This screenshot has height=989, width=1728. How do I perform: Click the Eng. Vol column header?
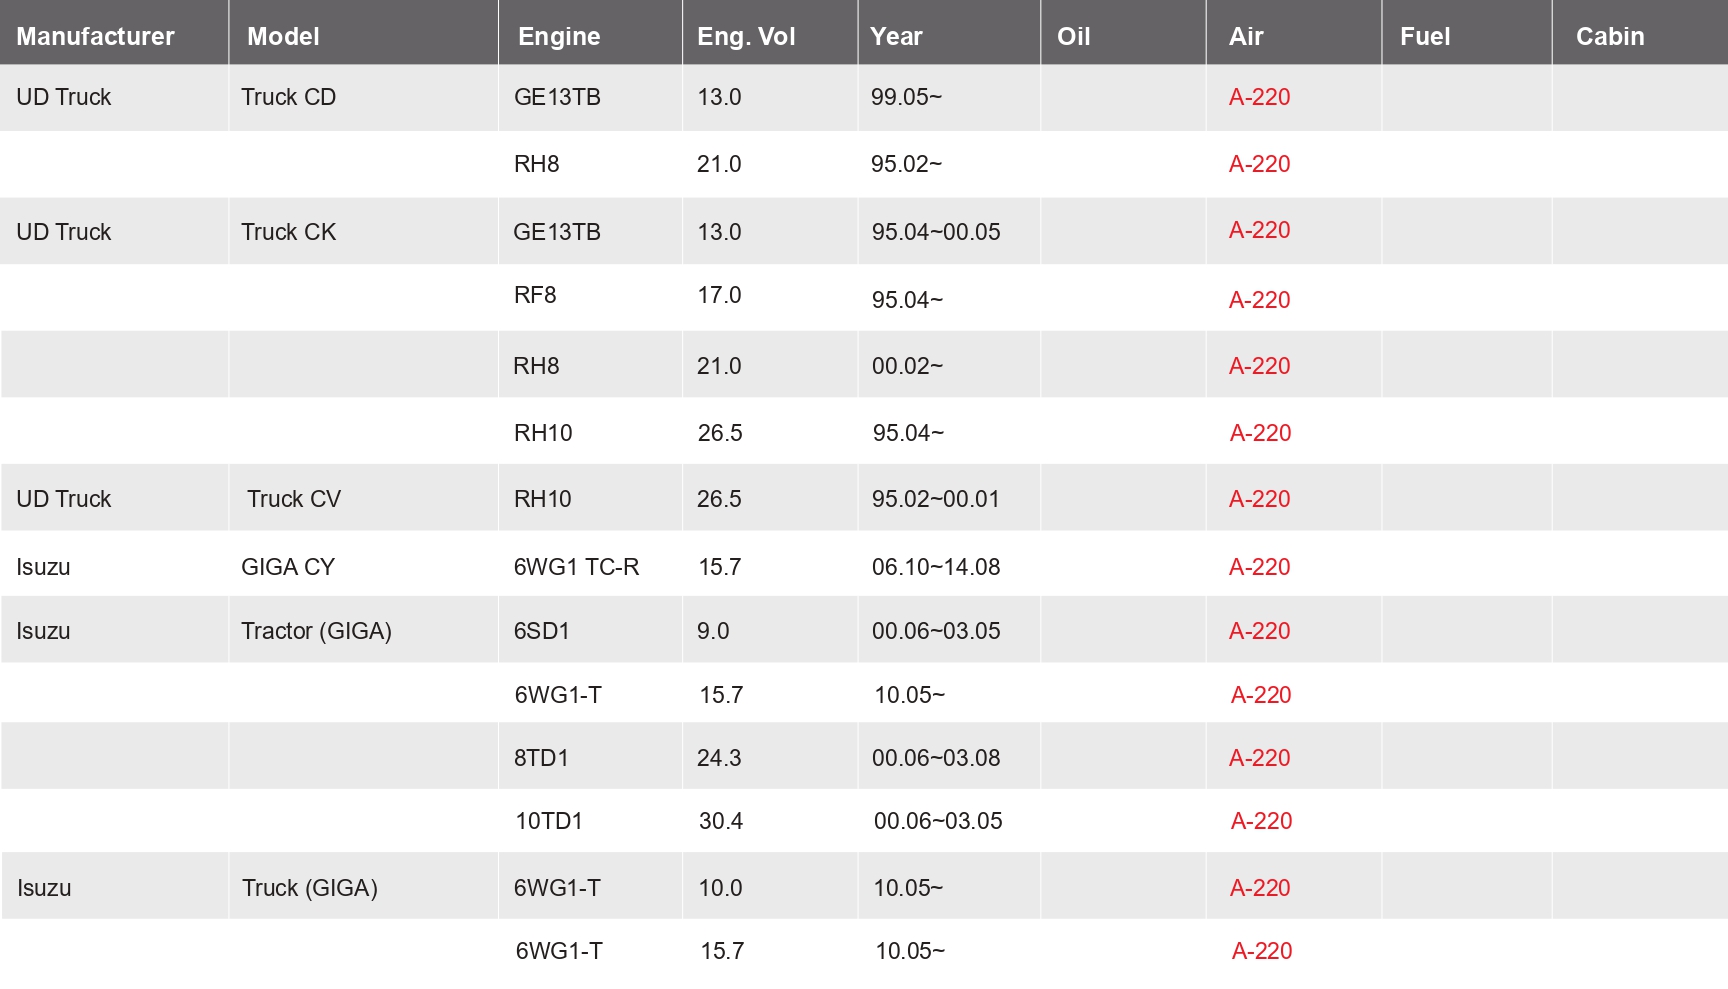point(746,36)
